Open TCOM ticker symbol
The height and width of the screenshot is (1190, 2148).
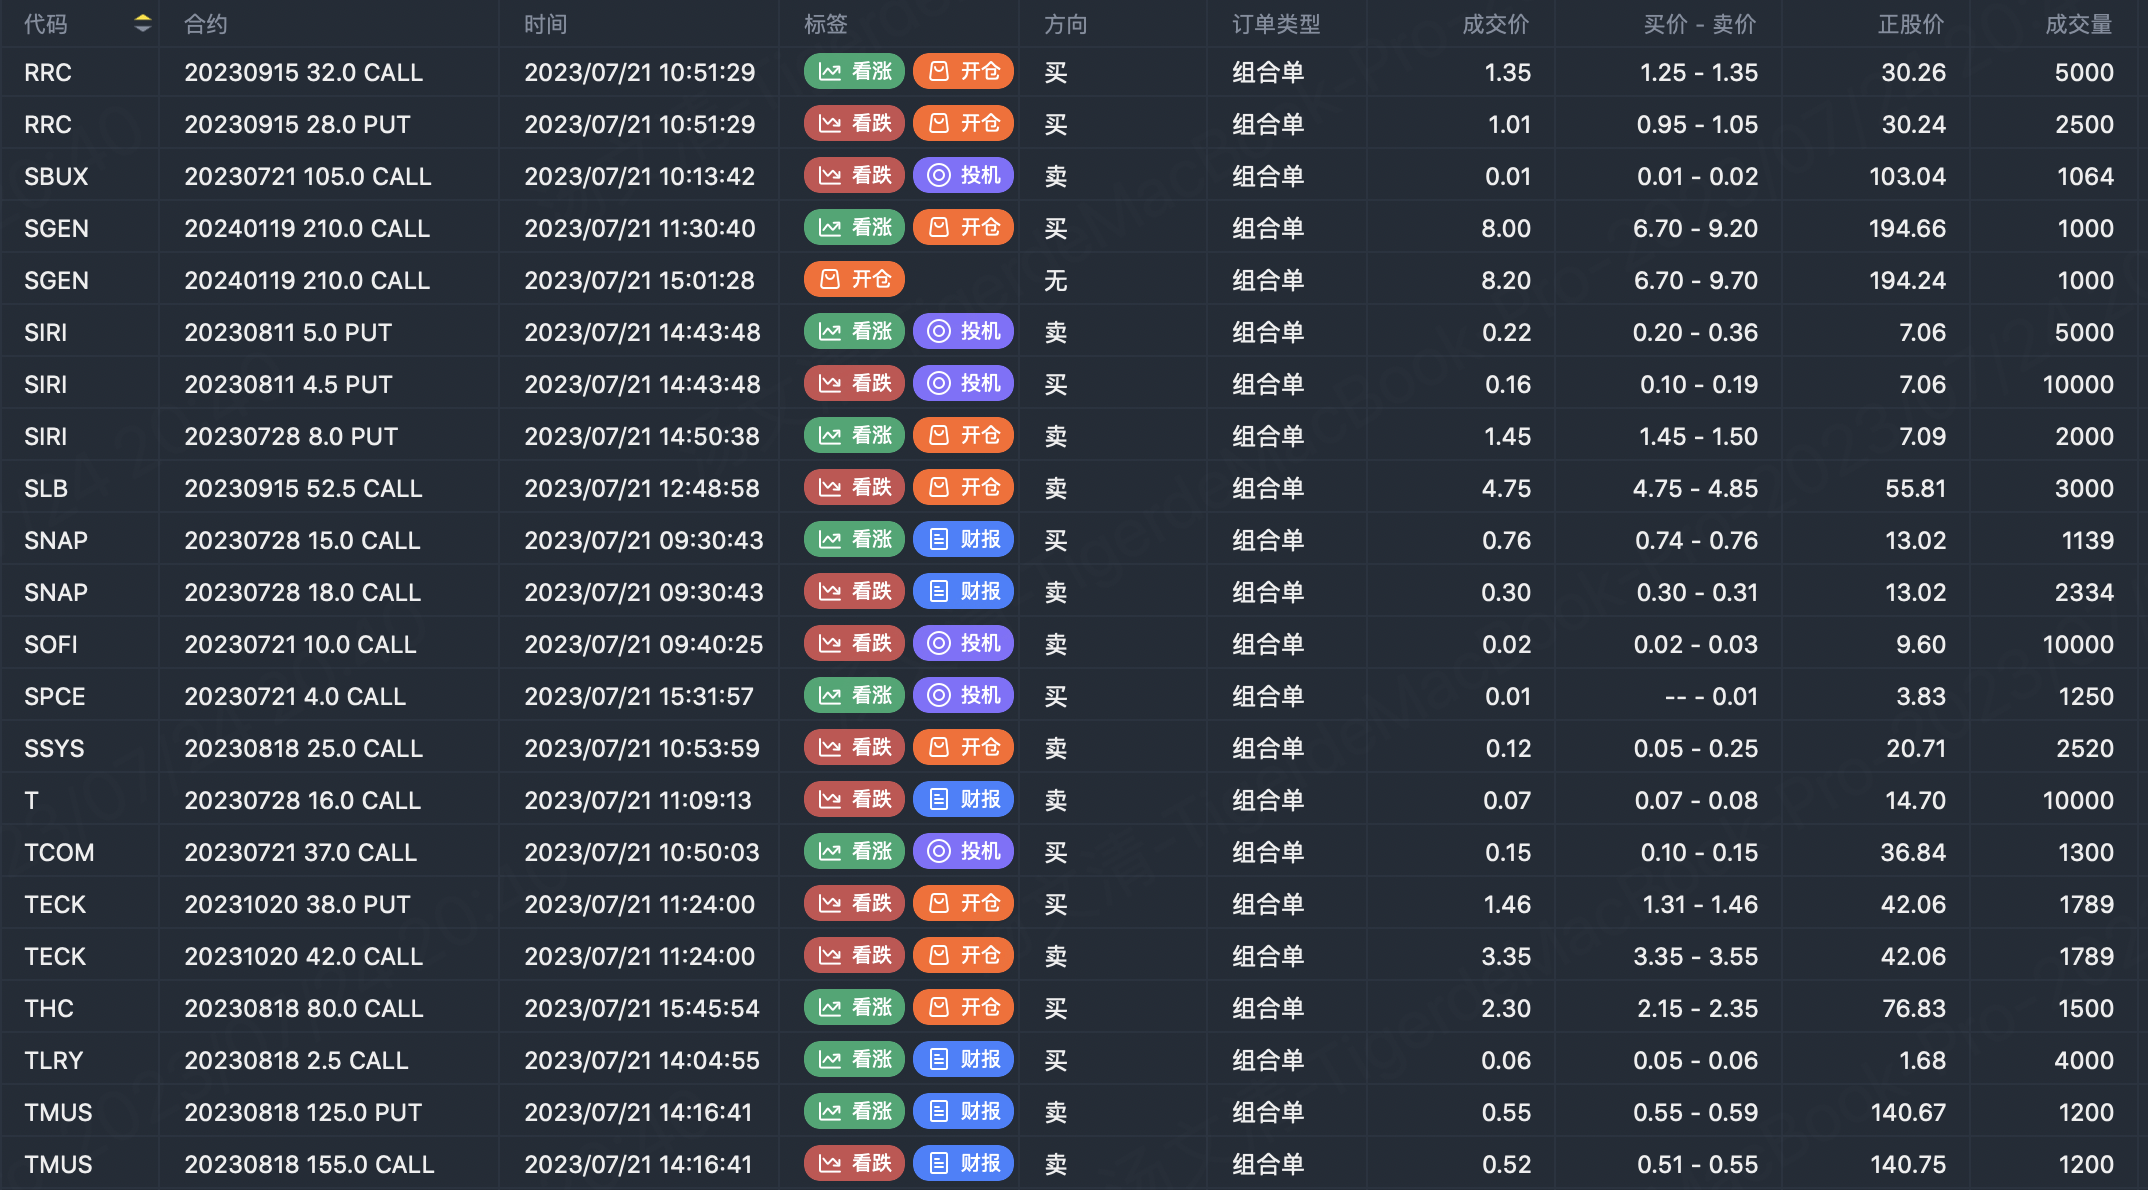60,852
